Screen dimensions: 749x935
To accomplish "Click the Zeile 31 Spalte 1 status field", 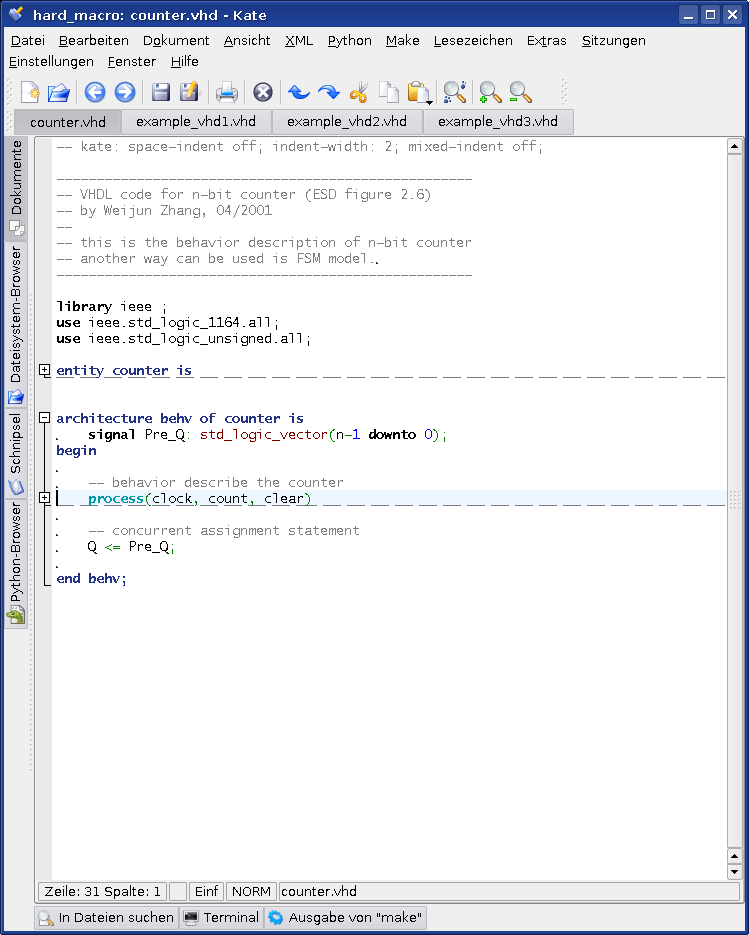I will point(103,891).
